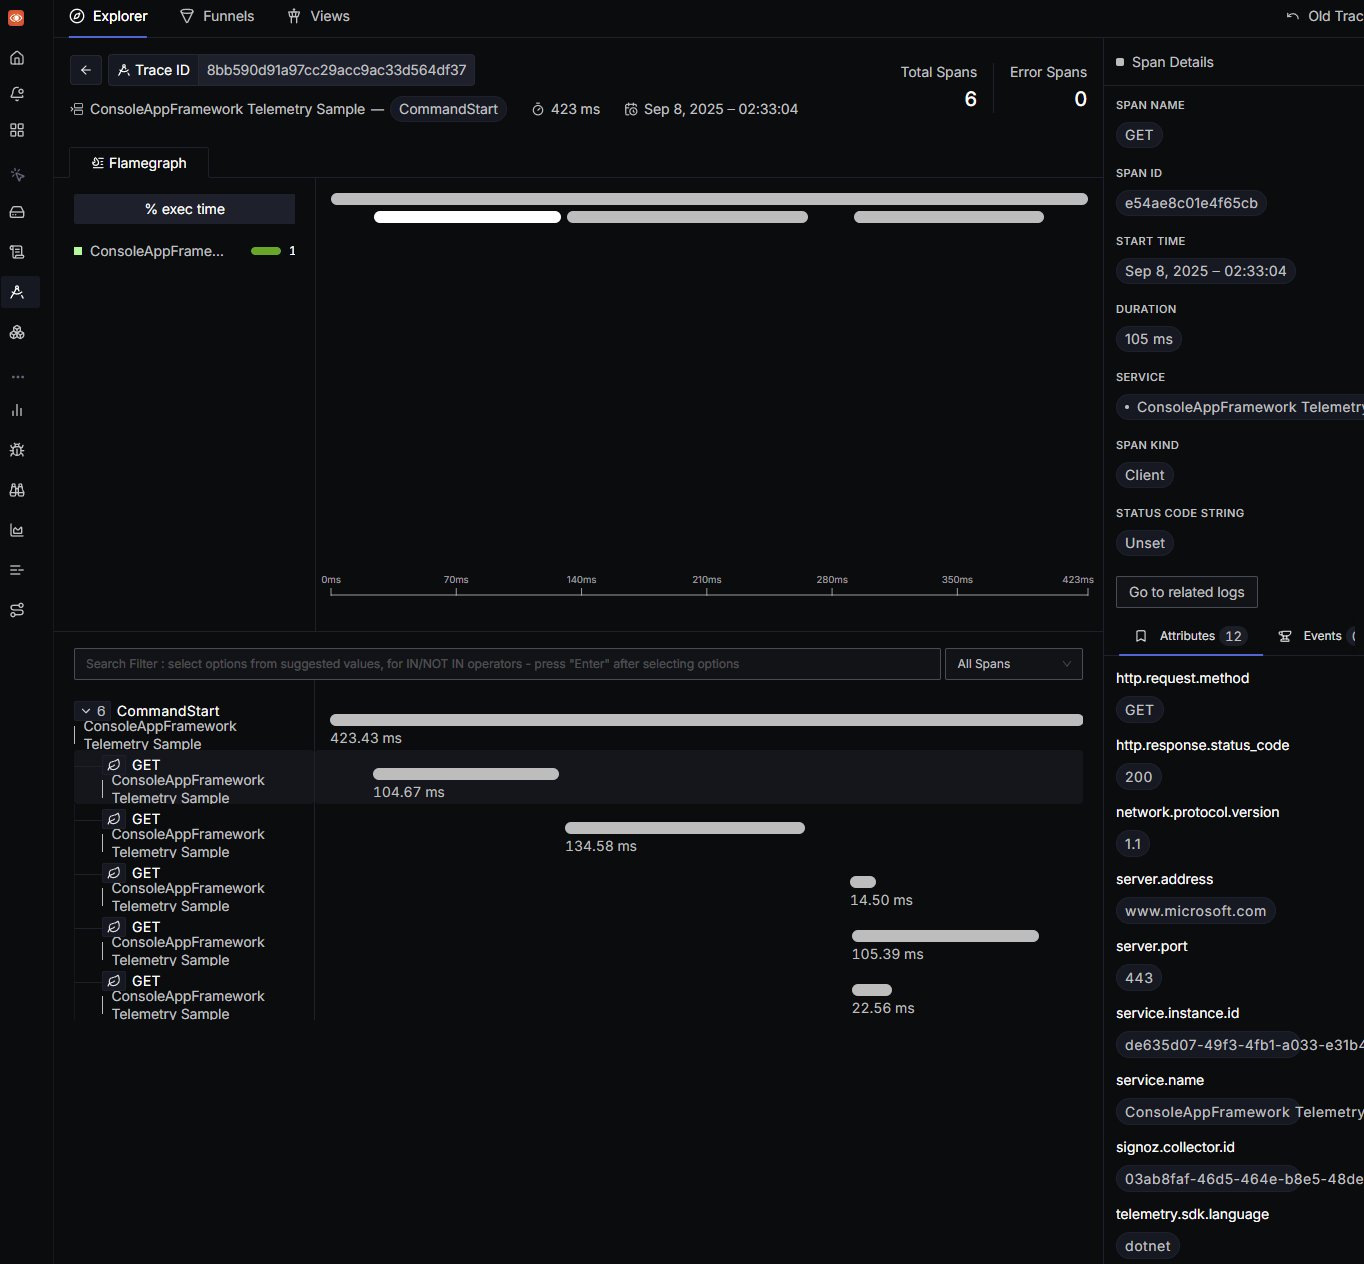Click the 105 ms duration chip
Image resolution: width=1364 pixels, height=1264 pixels.
[1149, 339]
